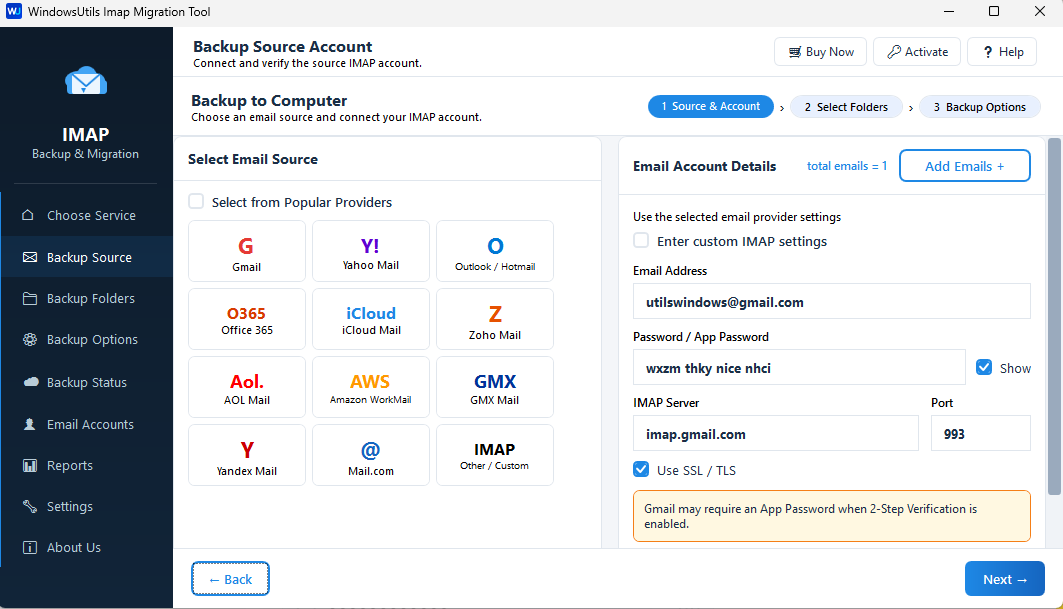
Task: Toggle Select from Popular Providers checkbox
Action: coord(196,201)
